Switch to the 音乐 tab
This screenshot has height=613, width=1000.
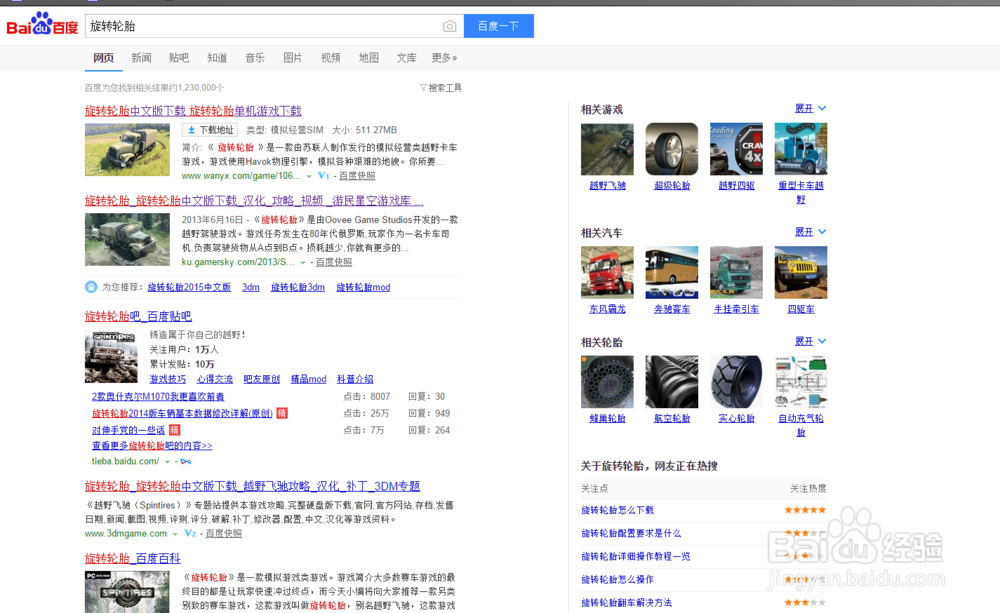coord(255,58)
